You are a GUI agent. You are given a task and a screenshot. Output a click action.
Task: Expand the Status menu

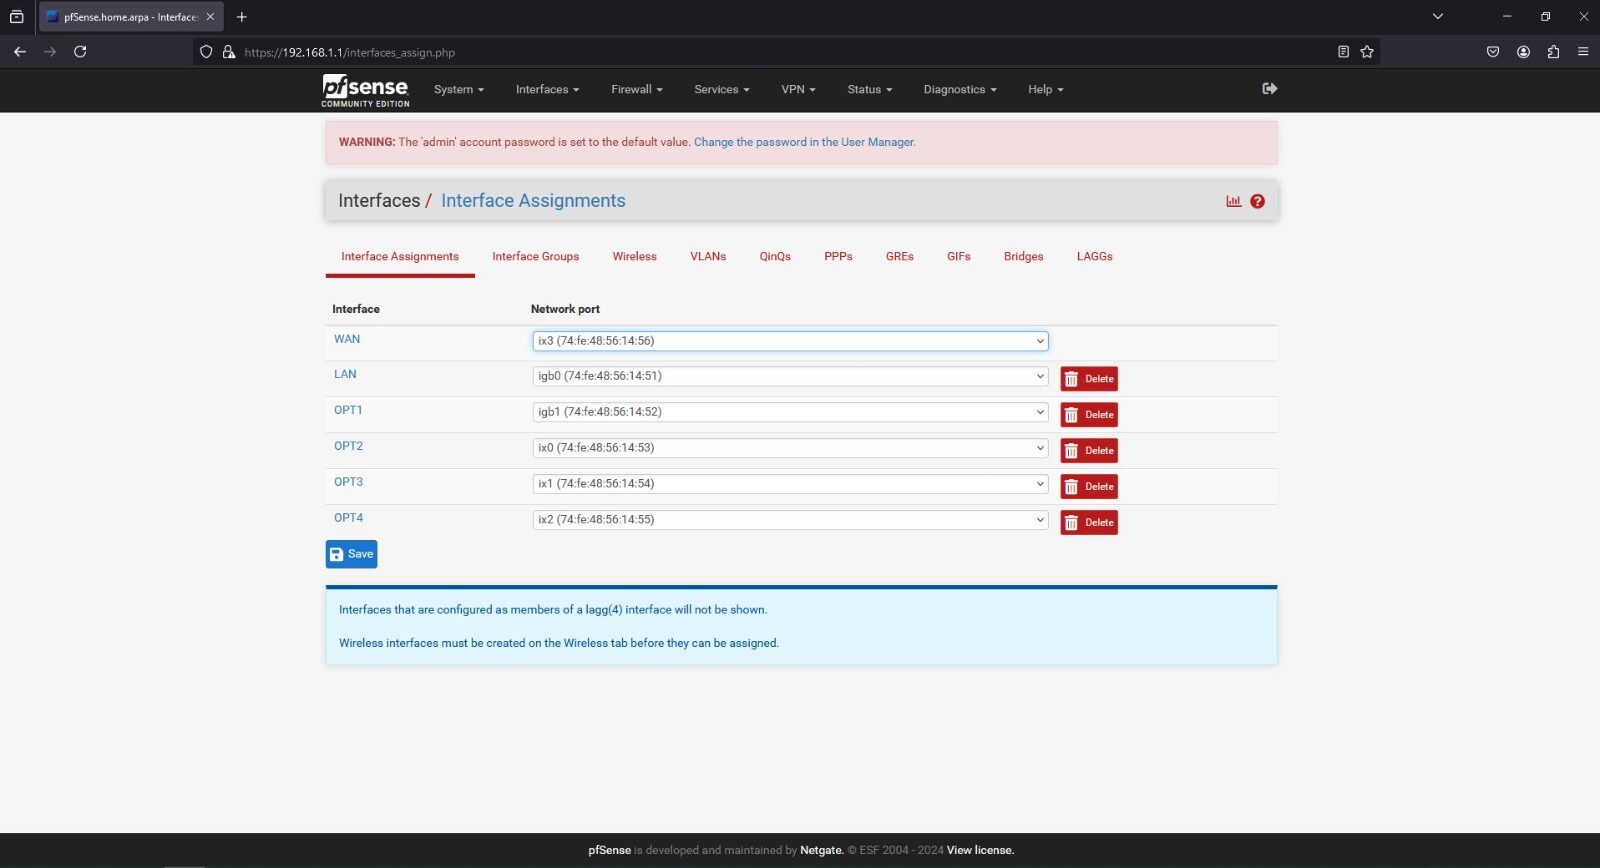pyautogui.click(x=869, y=90)
